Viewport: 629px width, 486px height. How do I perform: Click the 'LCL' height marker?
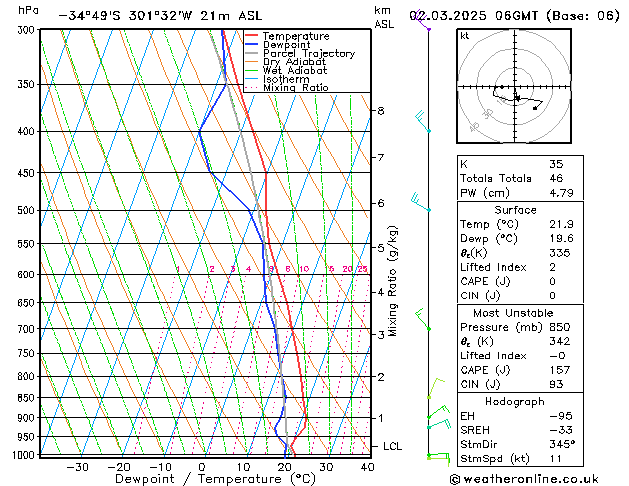tap(392, 446)
